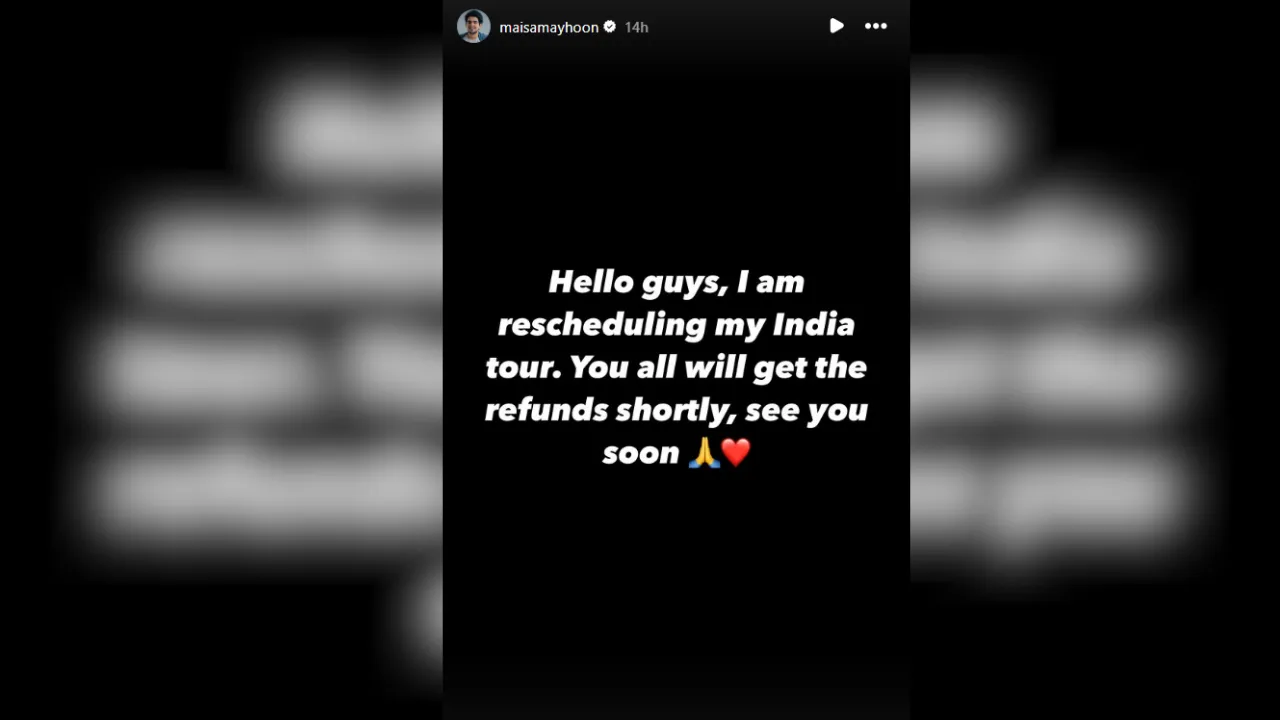Screen dimensions: 1280x720
Task: Click the word 'shortly' in the story
Action: coord(666,412)
